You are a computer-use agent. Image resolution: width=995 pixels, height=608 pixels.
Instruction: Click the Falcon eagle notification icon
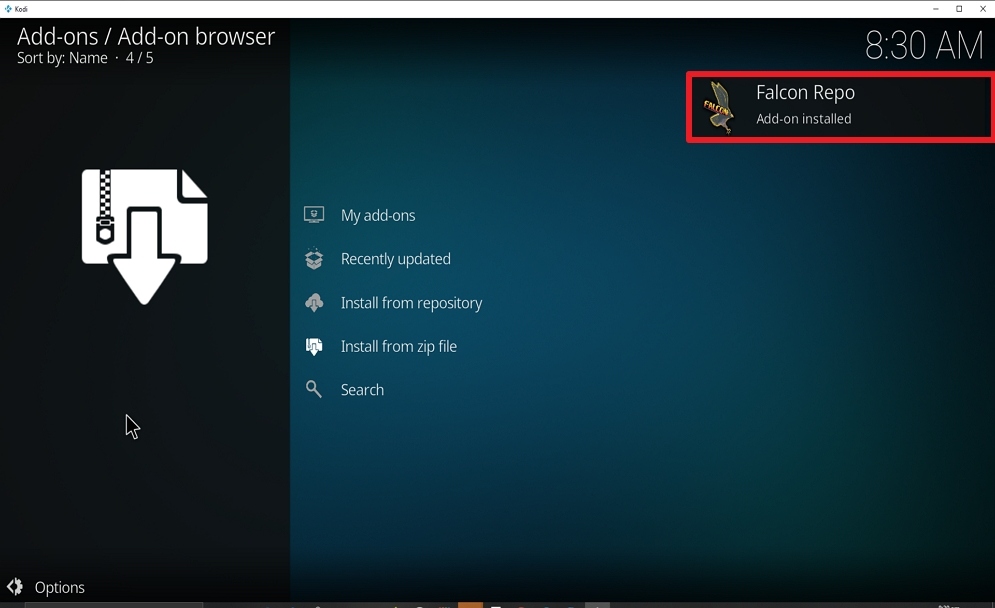[719, 107]
